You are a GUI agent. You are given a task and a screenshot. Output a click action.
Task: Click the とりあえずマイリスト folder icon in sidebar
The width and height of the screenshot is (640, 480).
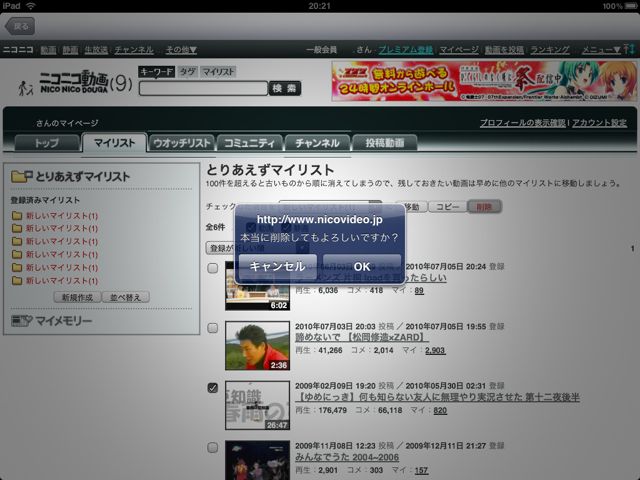(21, 176)
